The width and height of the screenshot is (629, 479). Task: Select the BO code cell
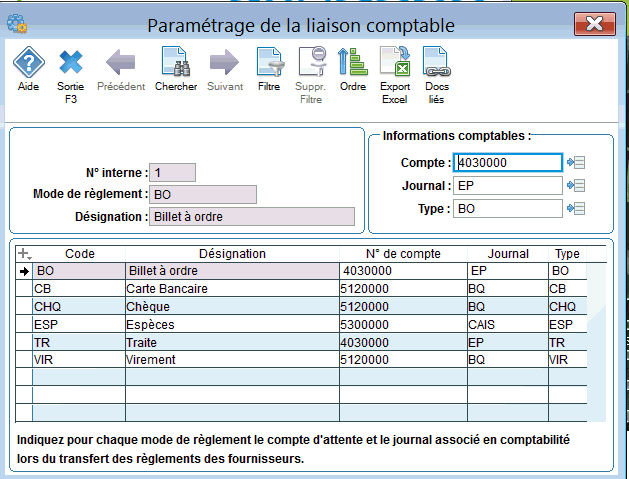click(79, 271)
